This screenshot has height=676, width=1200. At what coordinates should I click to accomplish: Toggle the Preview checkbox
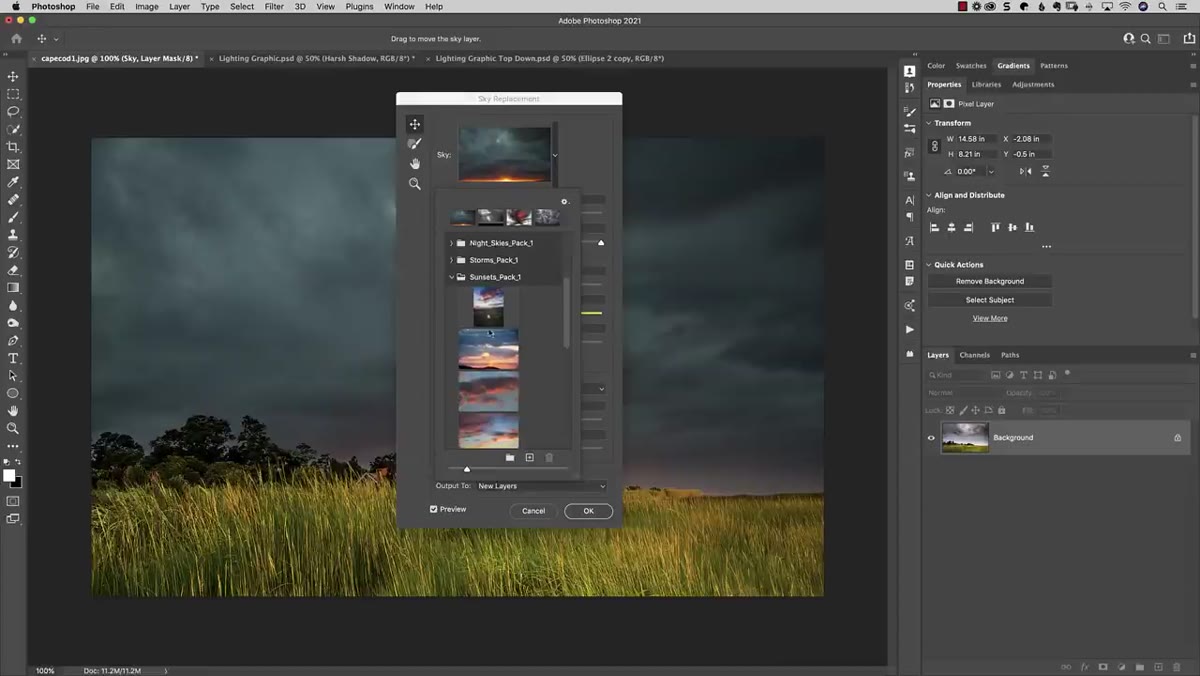click(434, 509)
